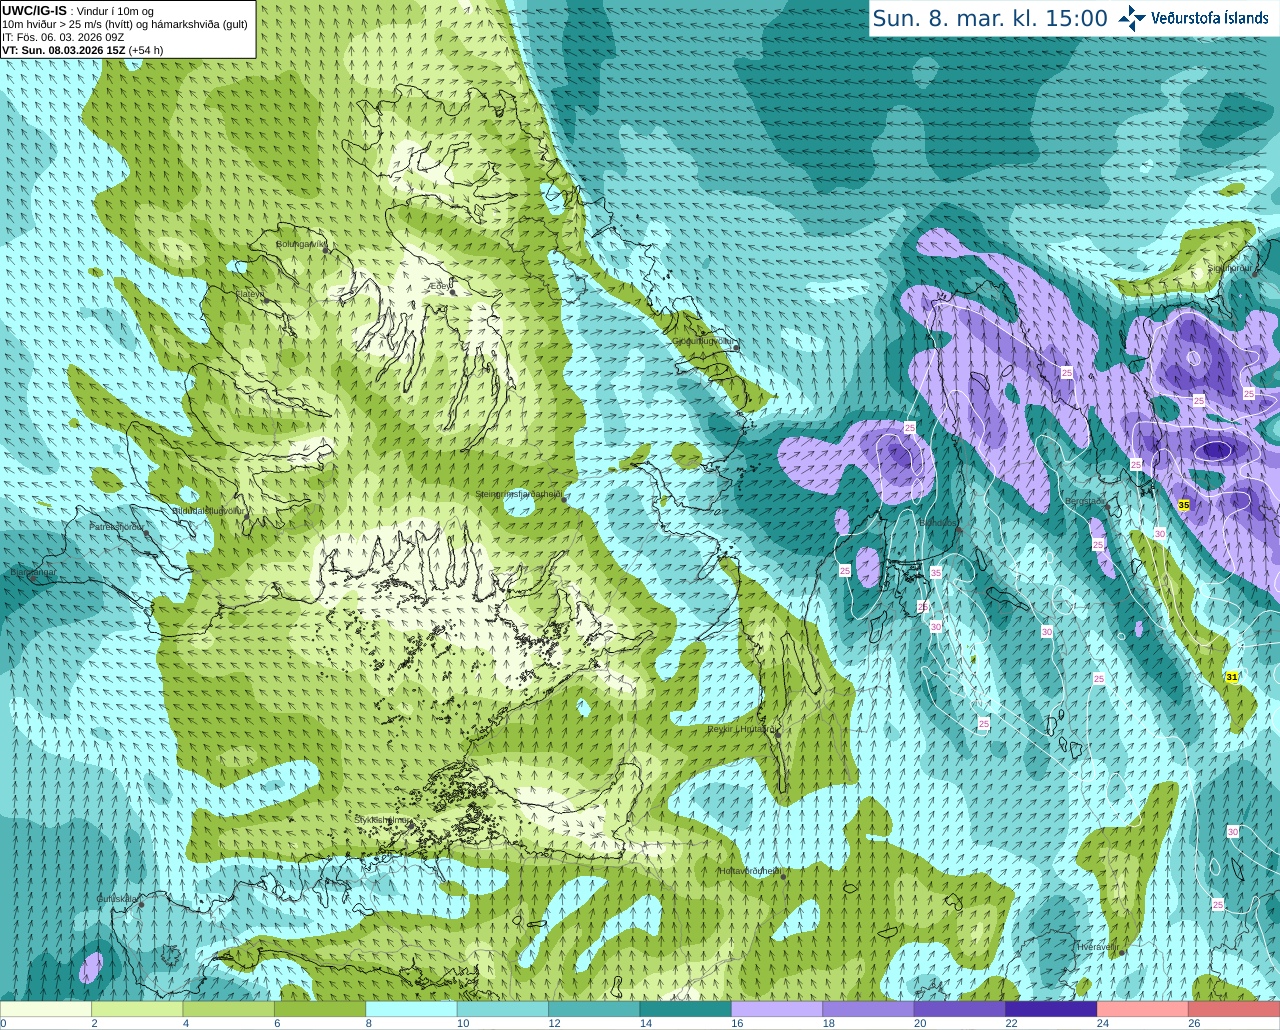Select the 24–26 m/s pink legend swatch
Viewport: 1280px width, 1030px height.
pyautogui.click(x=1142, y=1009)
